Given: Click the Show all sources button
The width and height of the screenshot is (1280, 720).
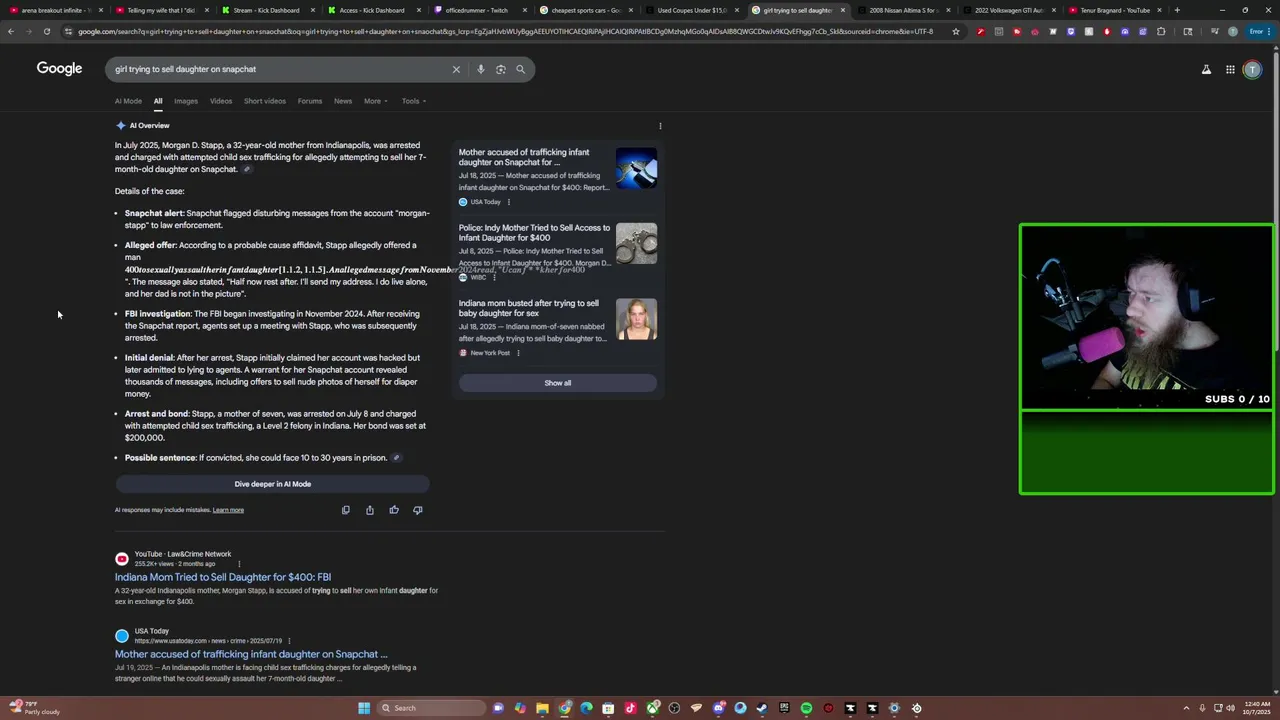Looking at the screenshot, I should (x=558, y=383).
